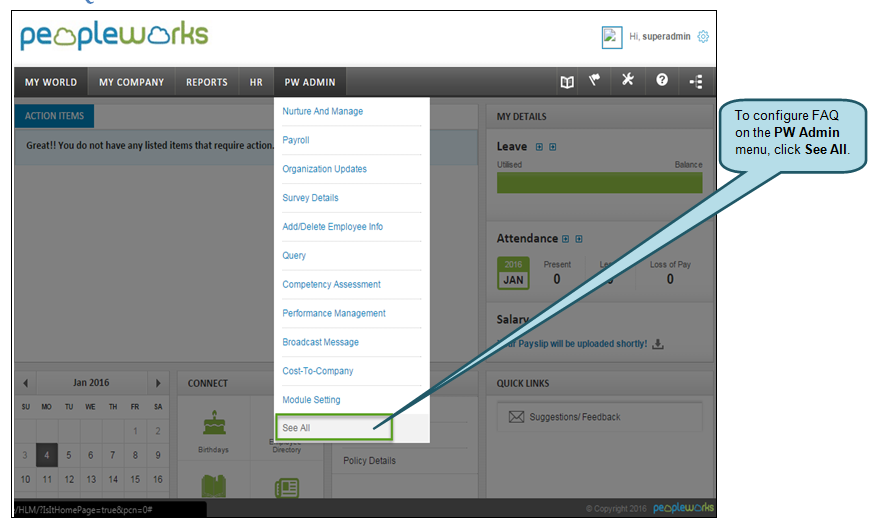Open the PW ADMIN menu
This screenshot has width=869, height=527.
310,82
